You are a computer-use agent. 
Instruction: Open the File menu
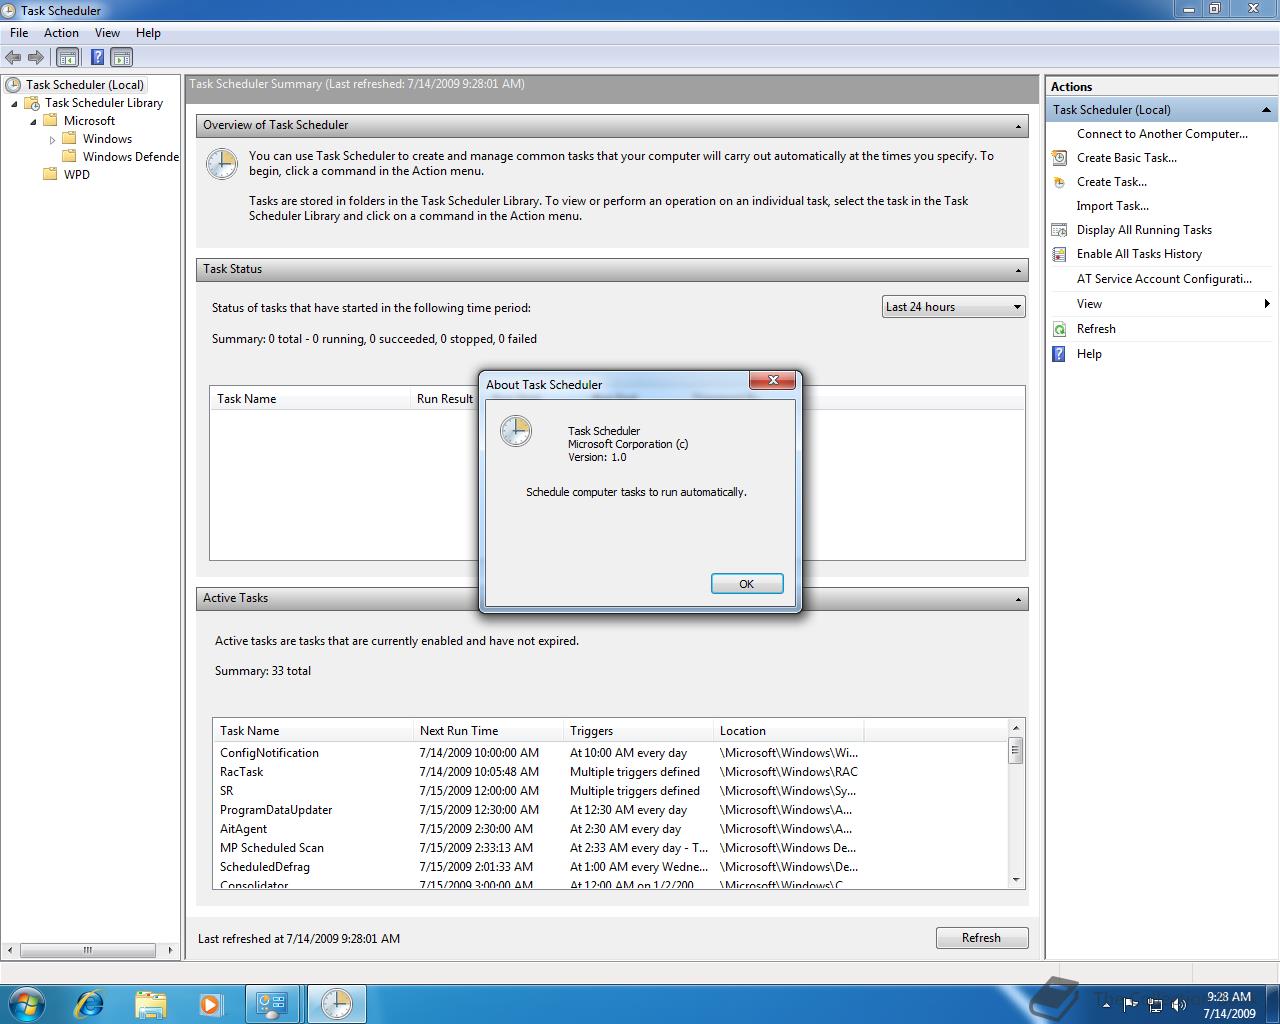(19, 33)
